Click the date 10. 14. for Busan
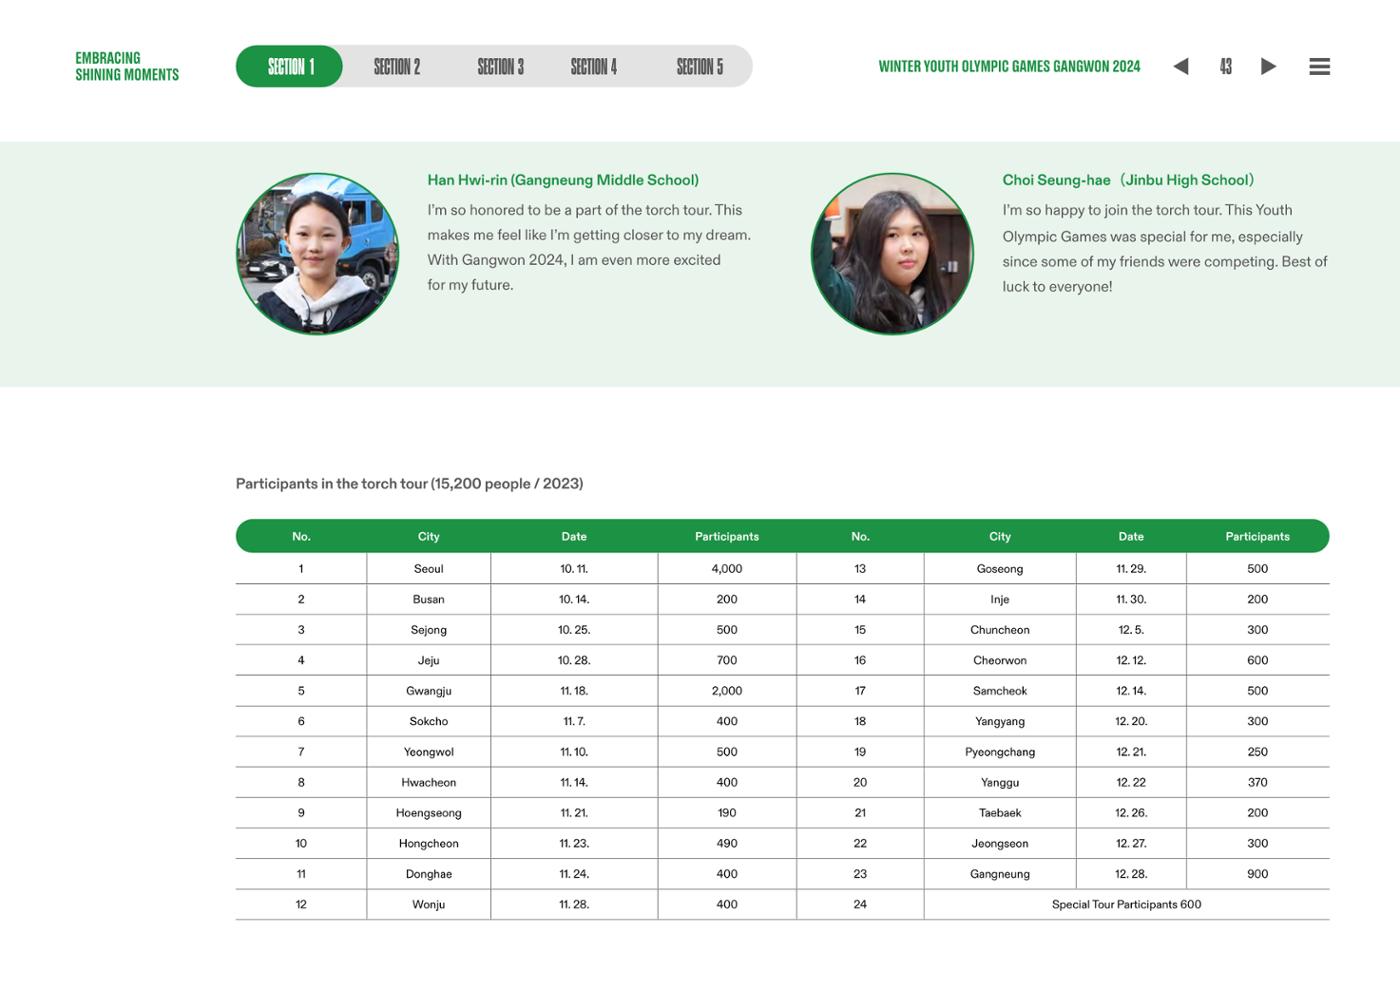 point(574,599)
